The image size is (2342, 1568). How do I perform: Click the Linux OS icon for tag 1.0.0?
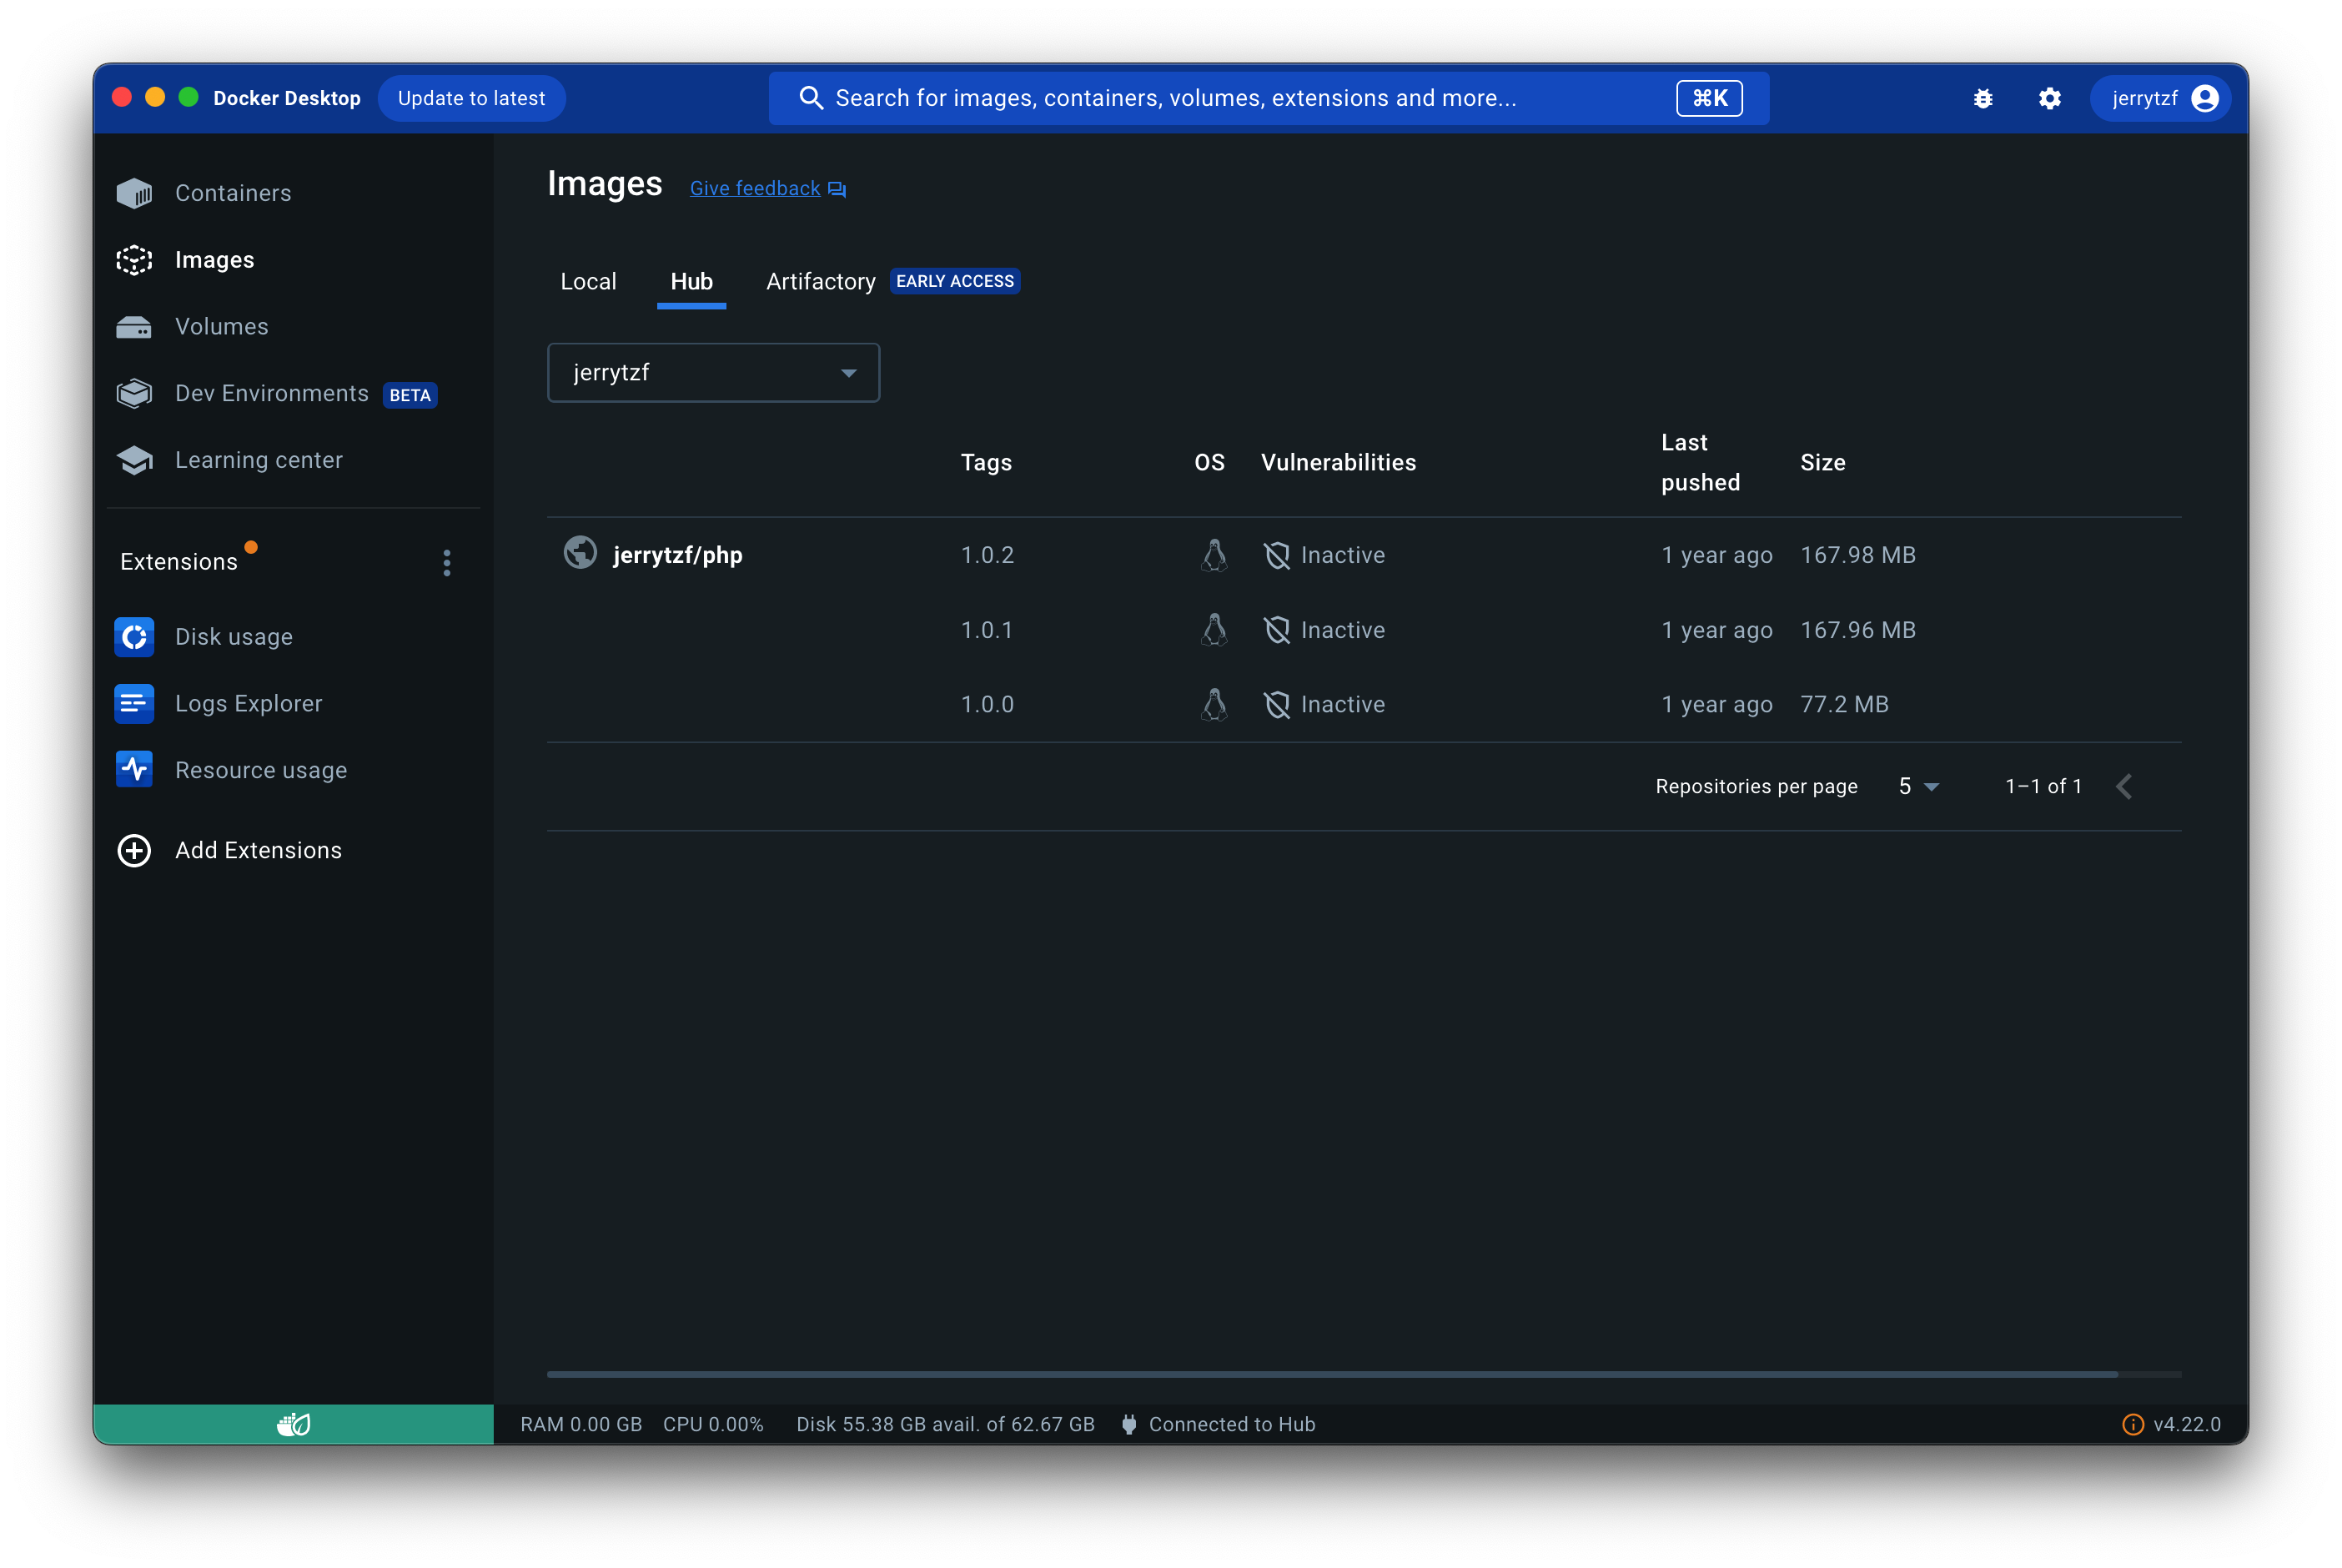pyautogui.click(x=1214, y=705)
